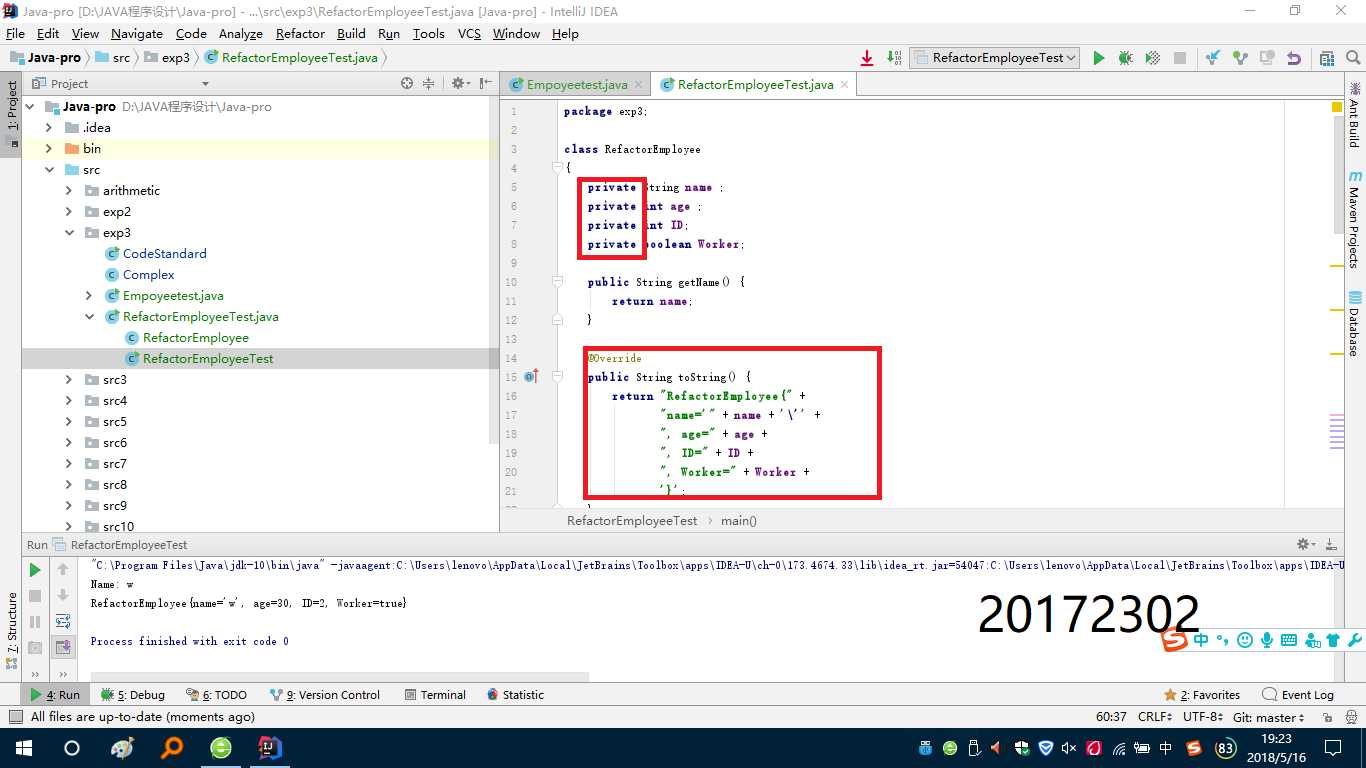Viewport: 1366px width, 768px height.
Task: Click the VCS Update Project icon
Action: click(x=1213, y=58)
